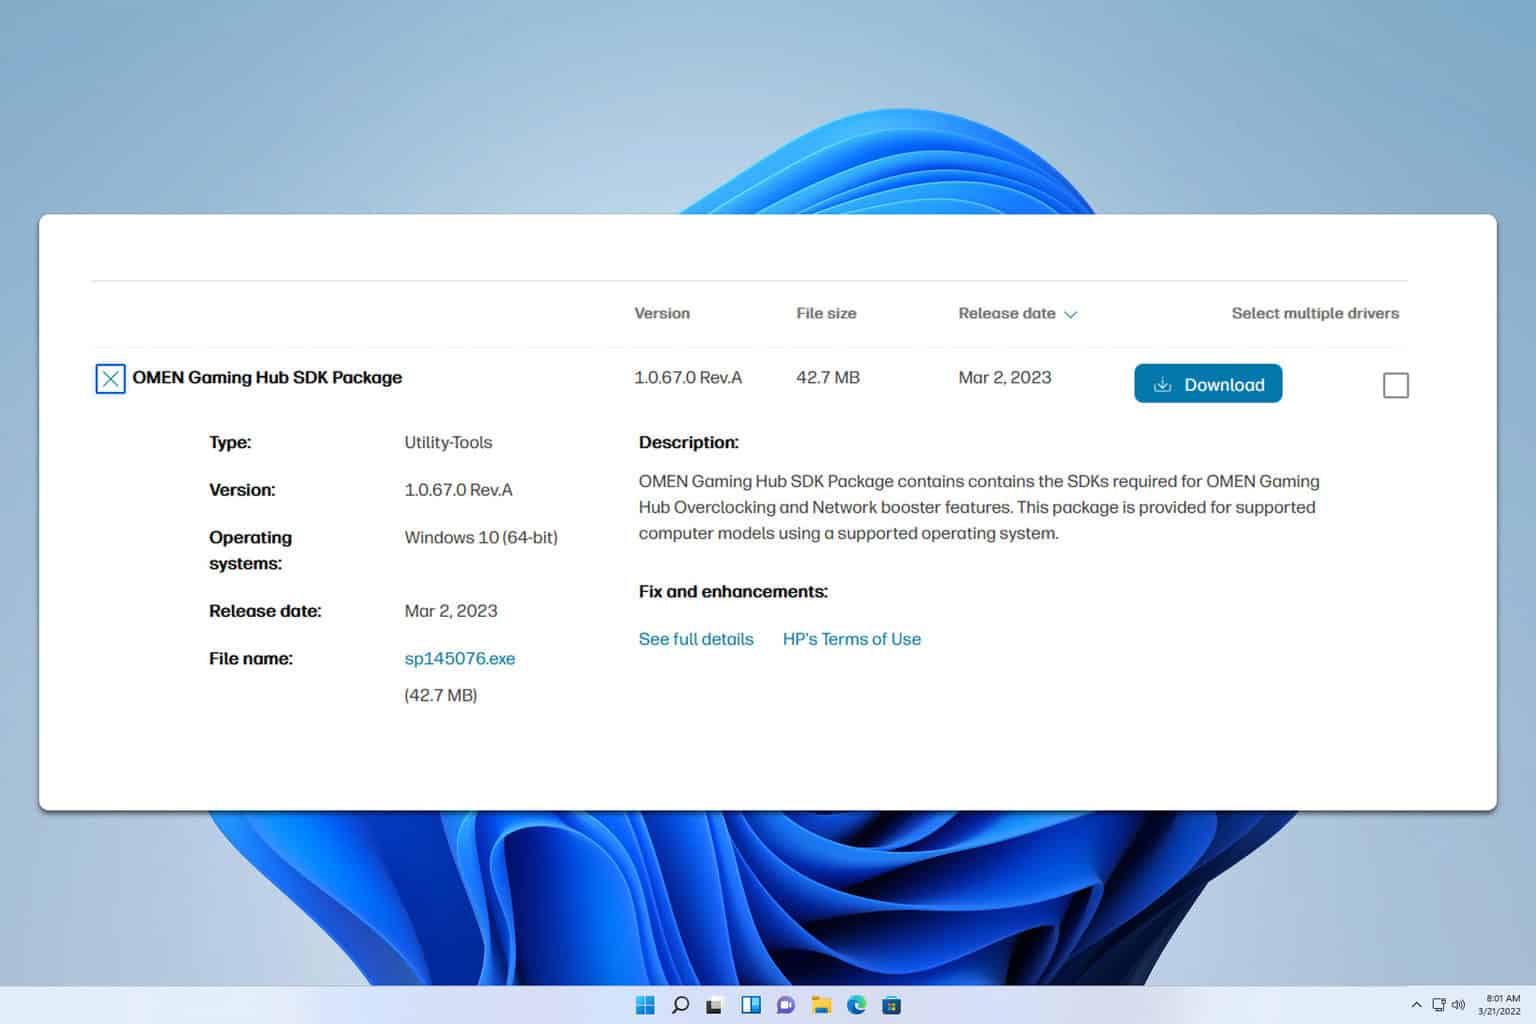Screen dimensions: 1536x1024
Task: Open Task View from taskbar
Action: coord(714,1006)
